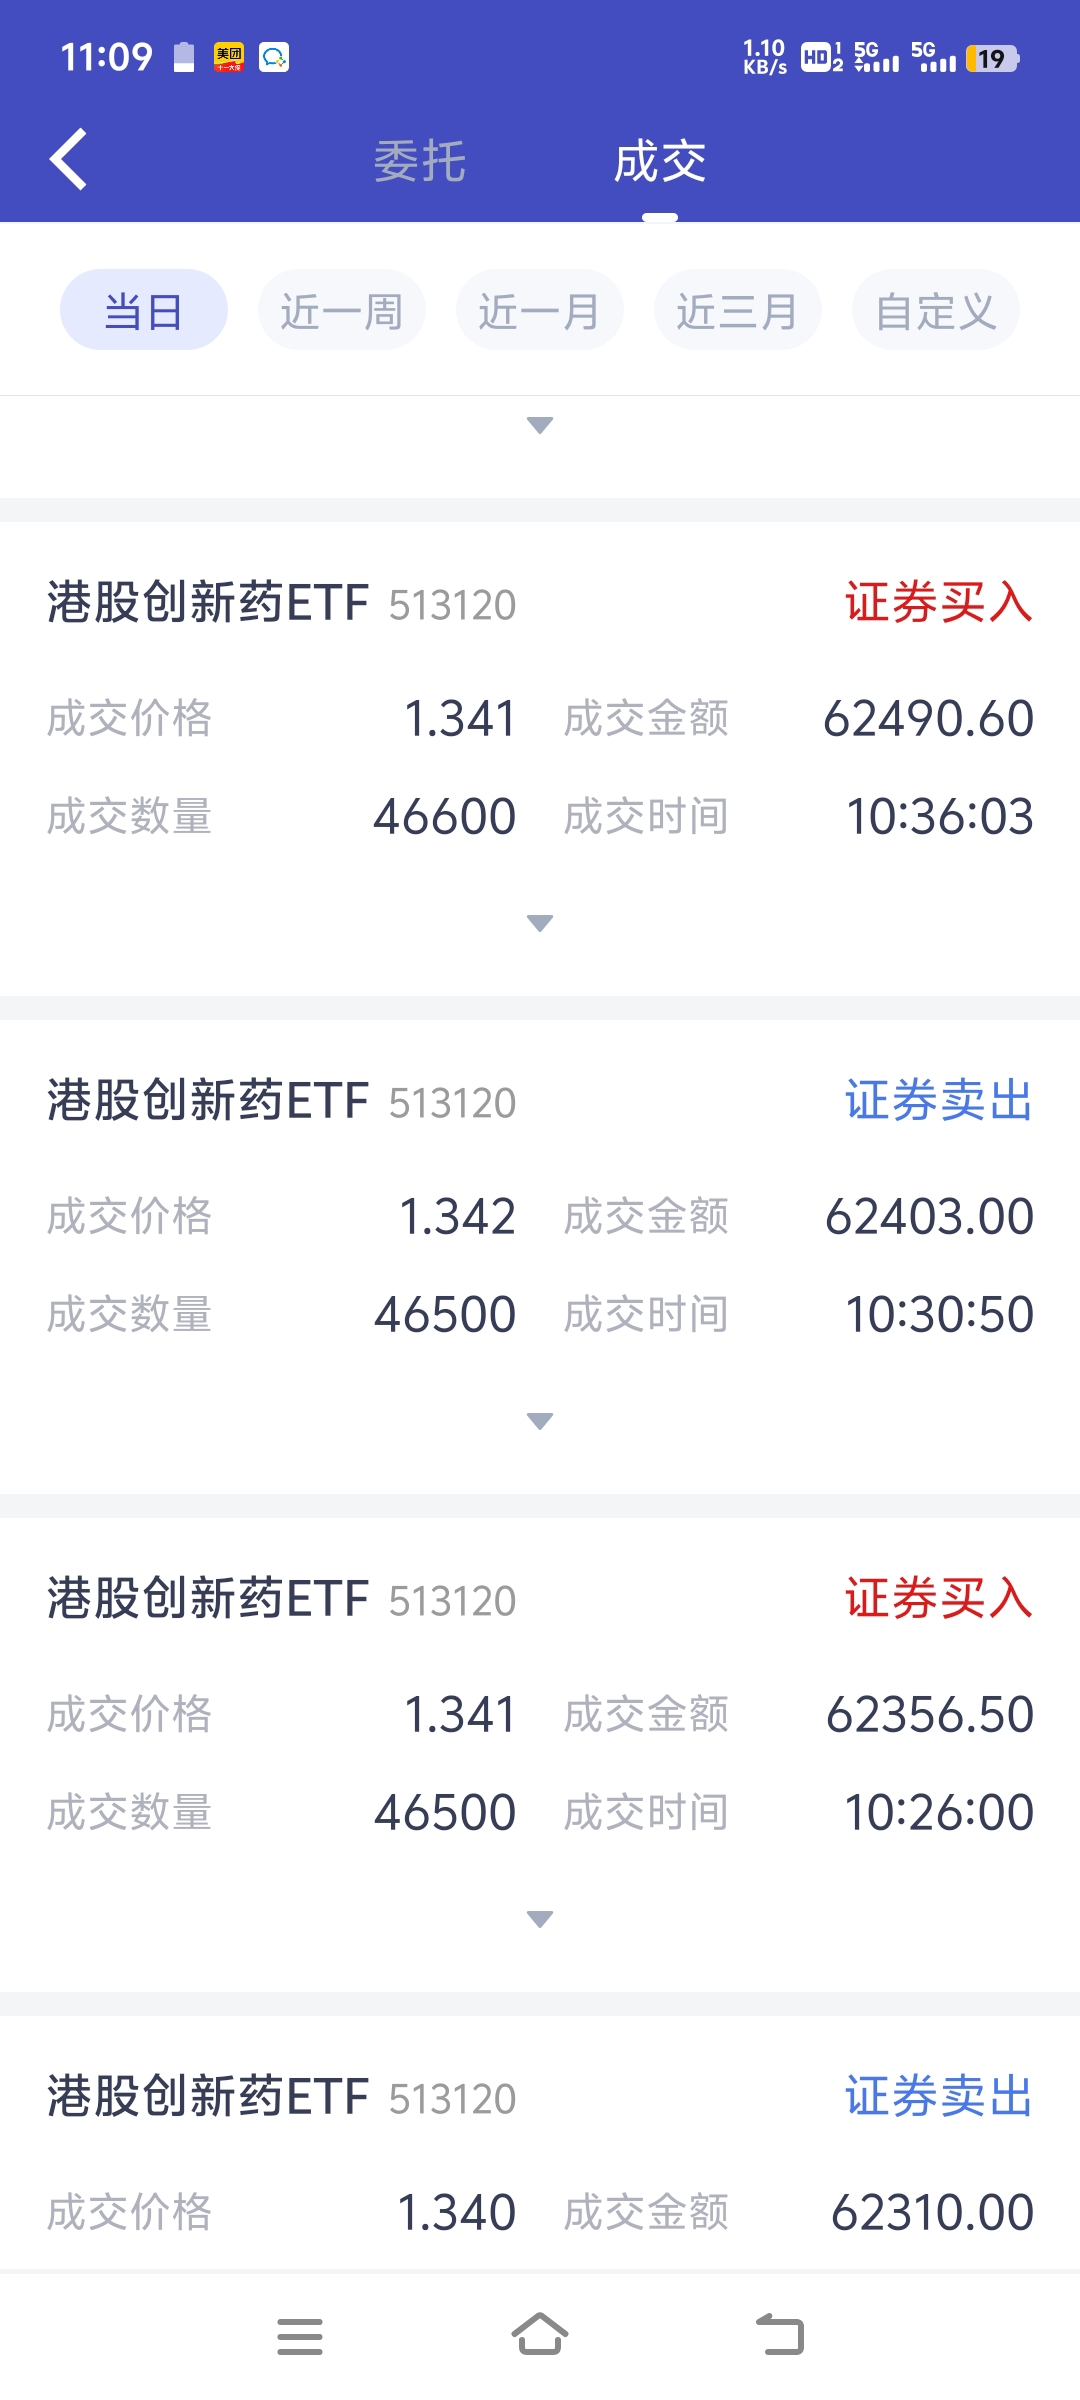1080x2400 pixels.
Task: Select the 当日 date filter
Action: [x=144, y=310]
